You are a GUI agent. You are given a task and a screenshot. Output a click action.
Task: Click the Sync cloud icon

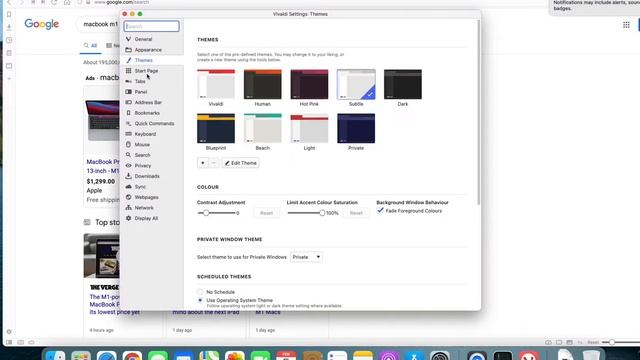point(129,187)
